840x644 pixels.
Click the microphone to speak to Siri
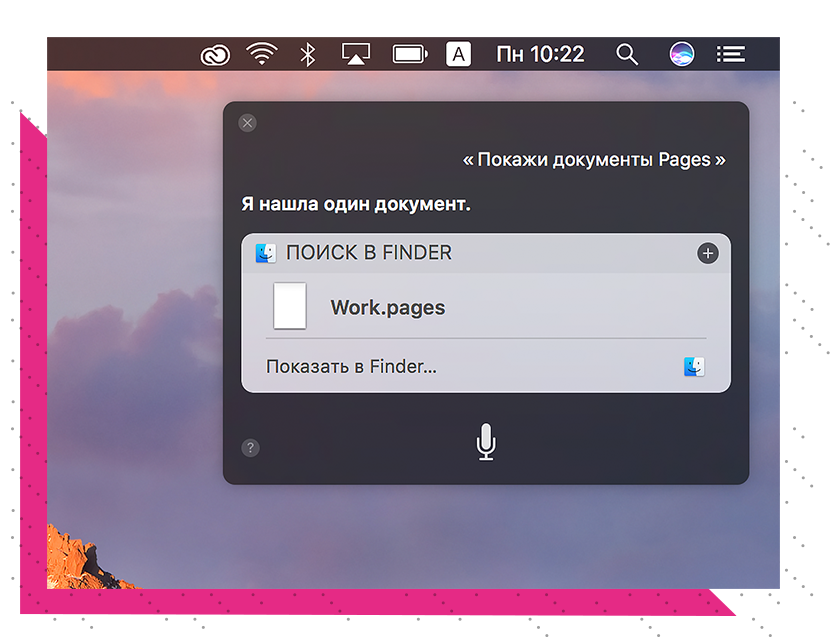[x=485, y=441]
